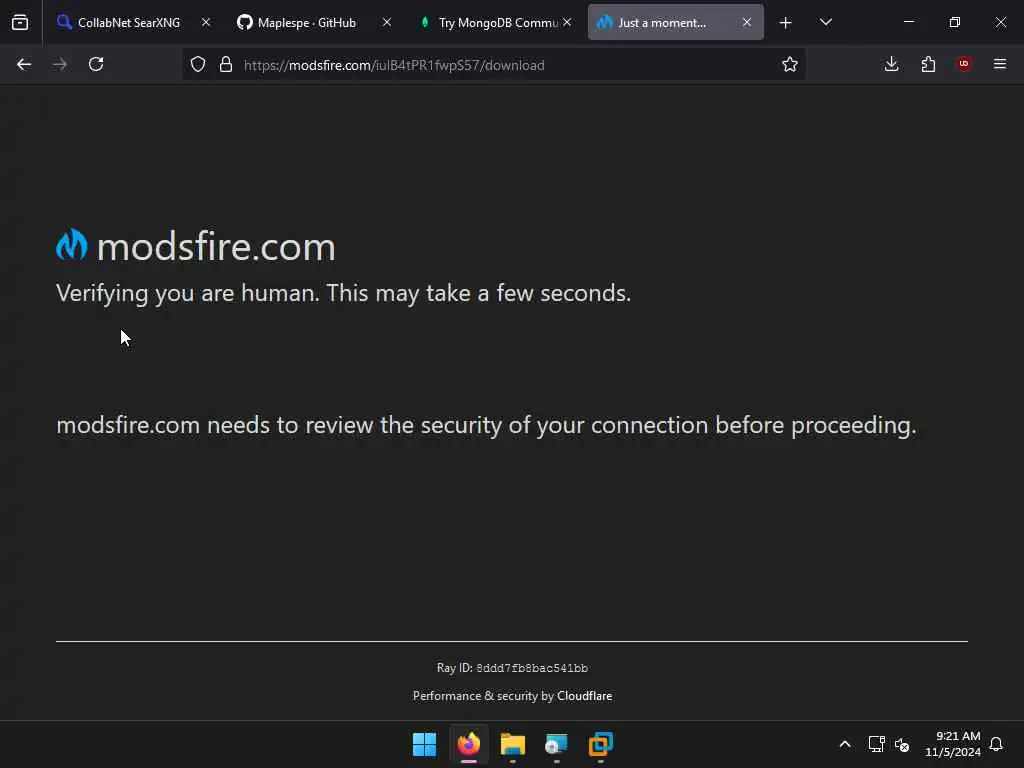
Task: Close the Try MongoDB tab
Action: coord(567,22)
